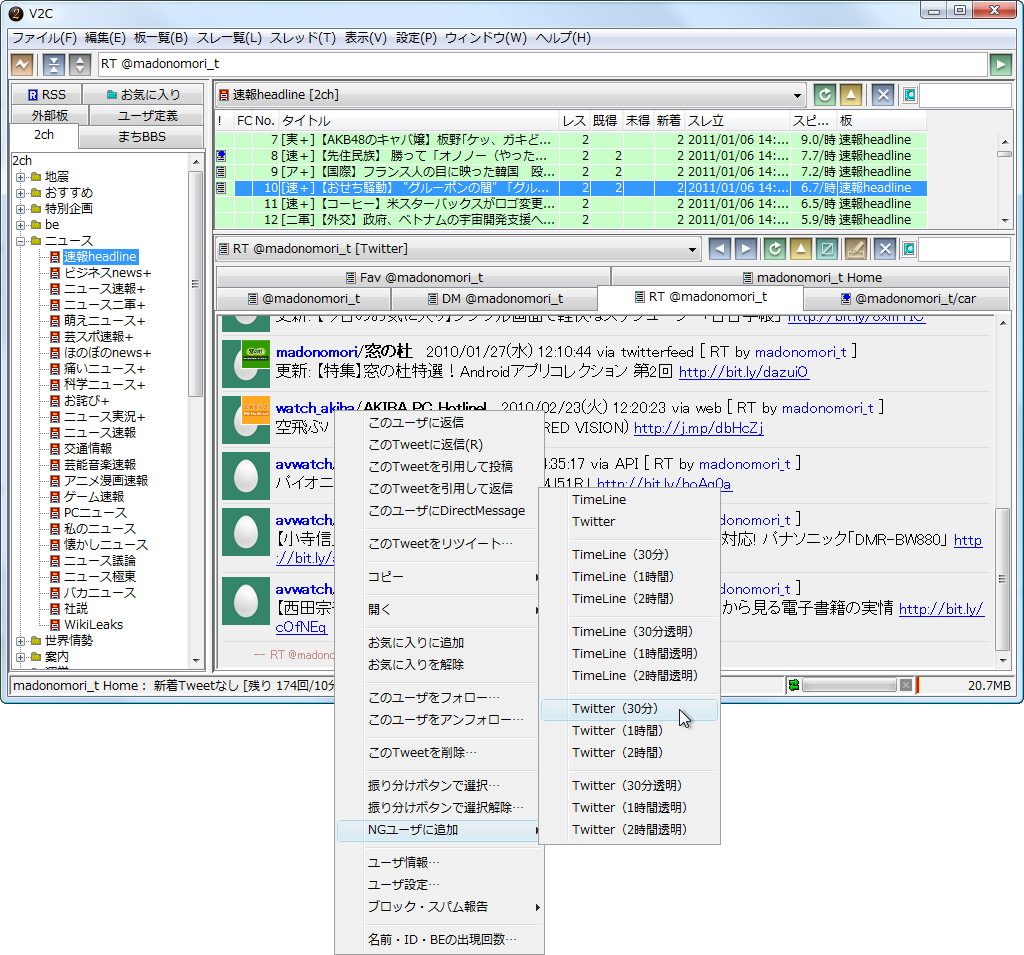
Task: Close the 速報headline thread list tab
Action: [883, 95]
